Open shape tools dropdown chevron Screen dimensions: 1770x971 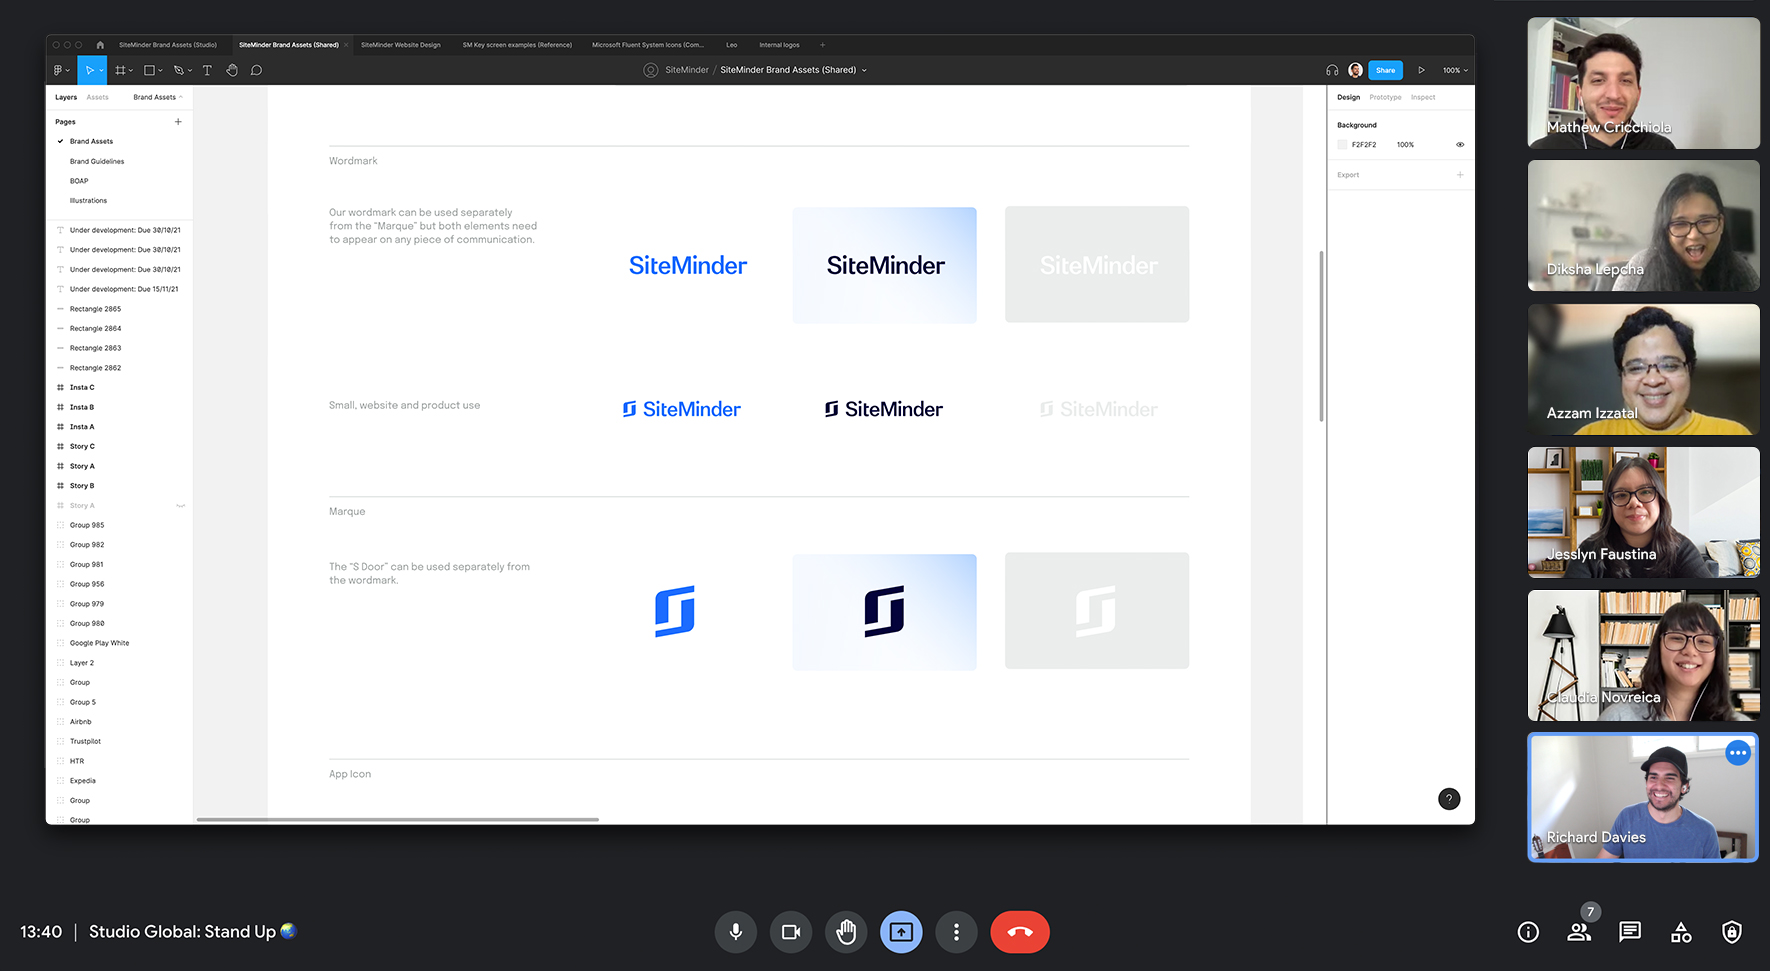160,70
